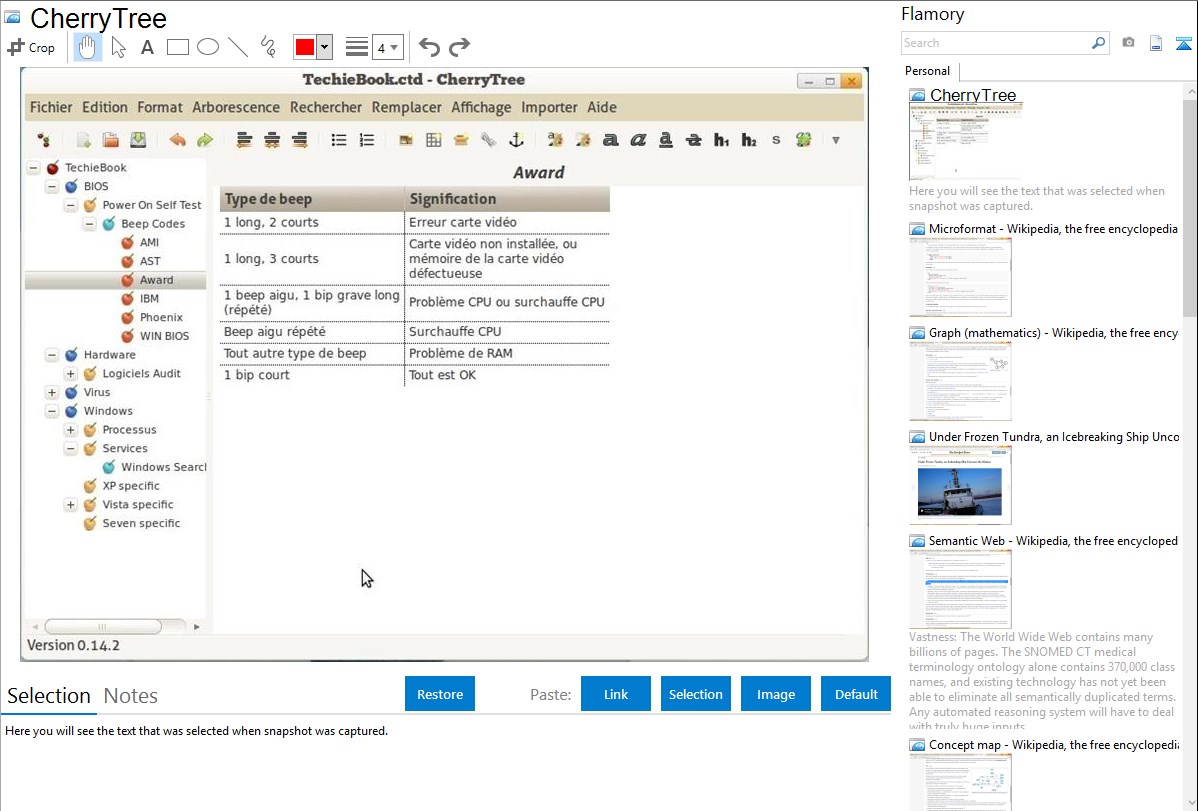Expand the Vista specific node
1198x811 pixels.
70,504
